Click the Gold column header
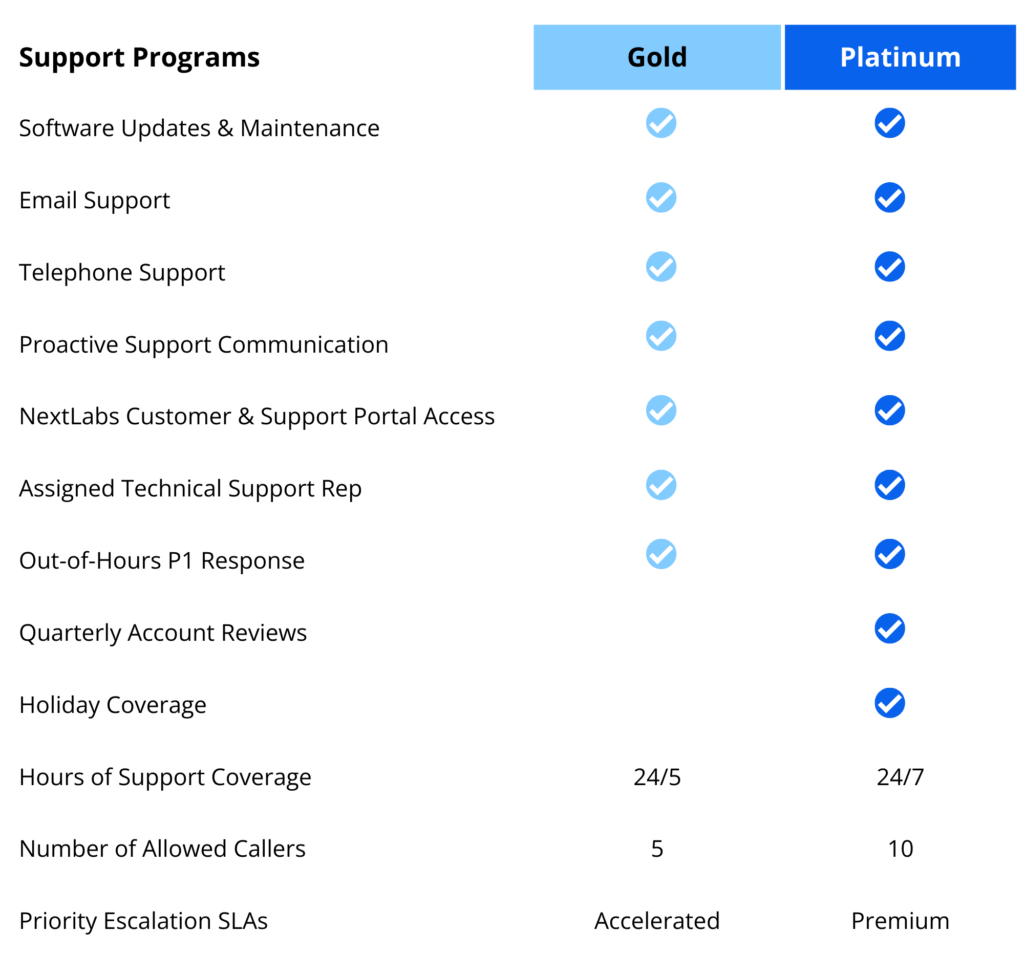The height and width of the screenshot is (975, 1024). [x=657, y=57]
